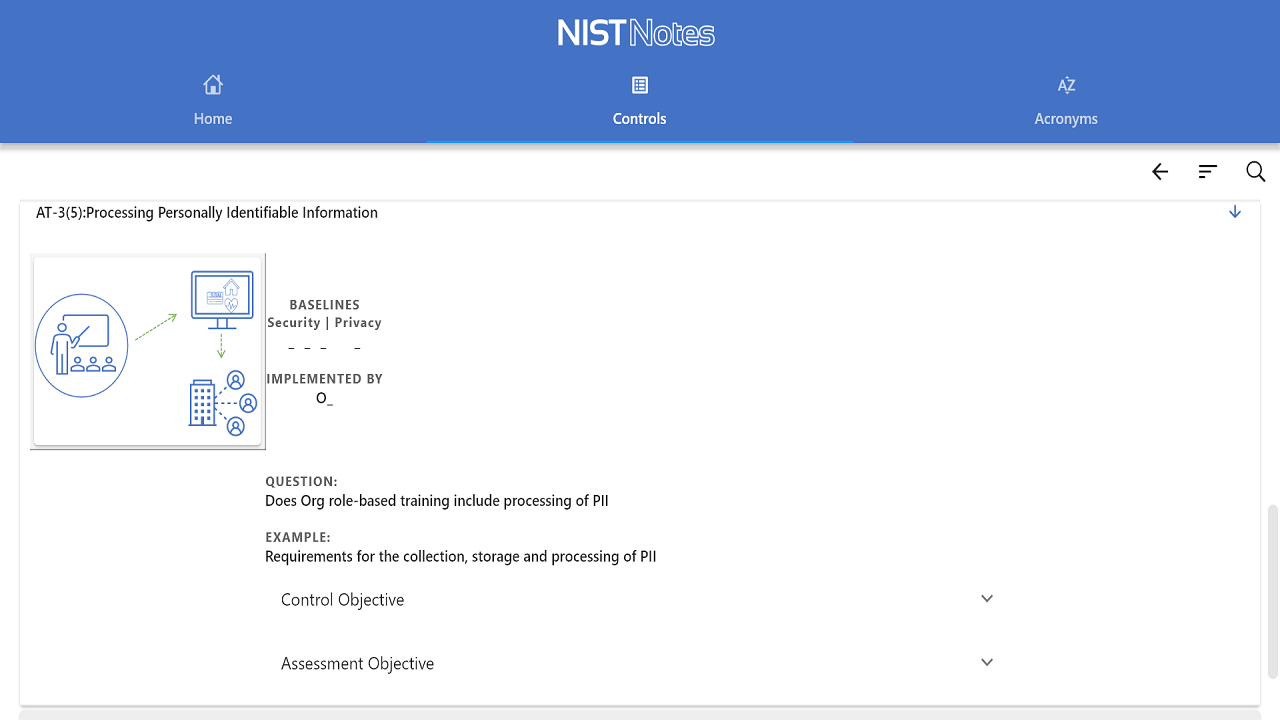Click the 'Requirements for the collection' example text

tap(461, 557)
